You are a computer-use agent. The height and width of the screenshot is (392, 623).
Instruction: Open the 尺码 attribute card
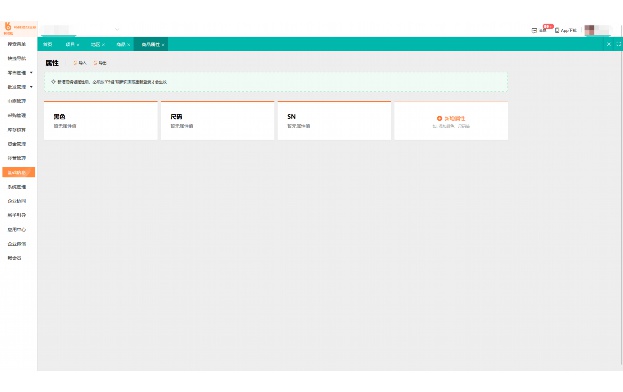tap(217, 120)
